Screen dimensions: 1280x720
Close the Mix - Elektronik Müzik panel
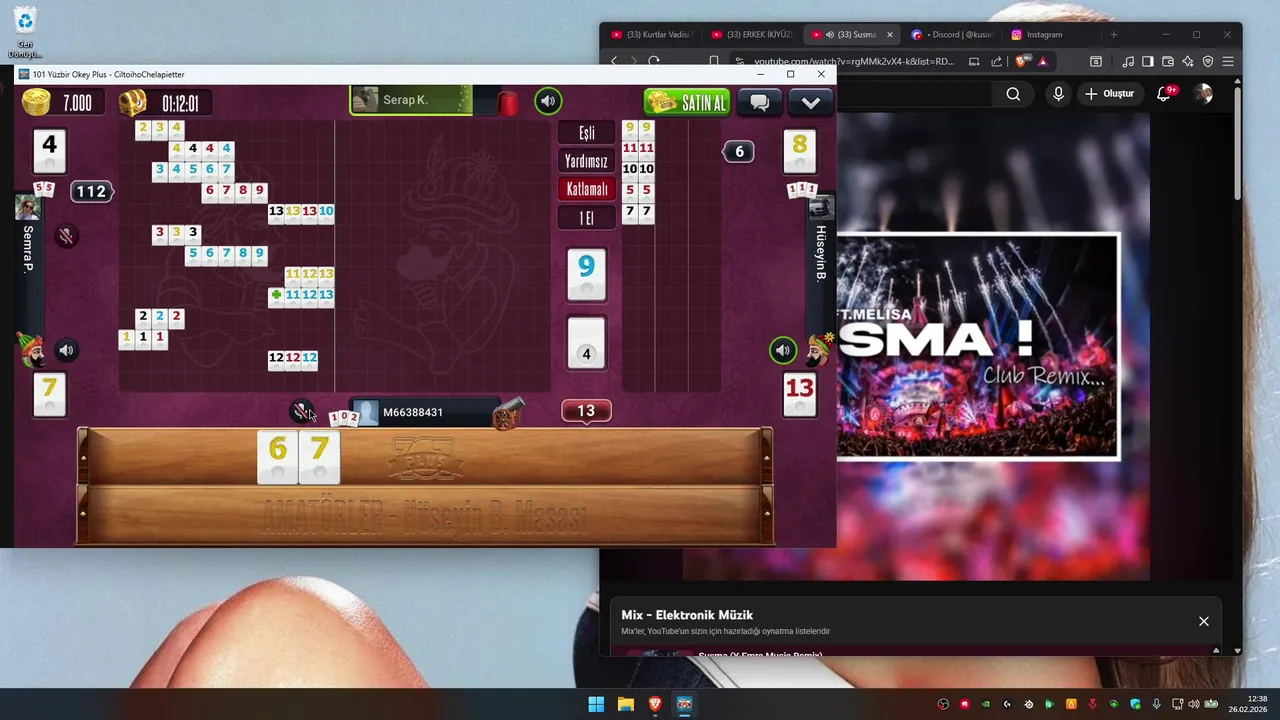(x=1204, y=621)
